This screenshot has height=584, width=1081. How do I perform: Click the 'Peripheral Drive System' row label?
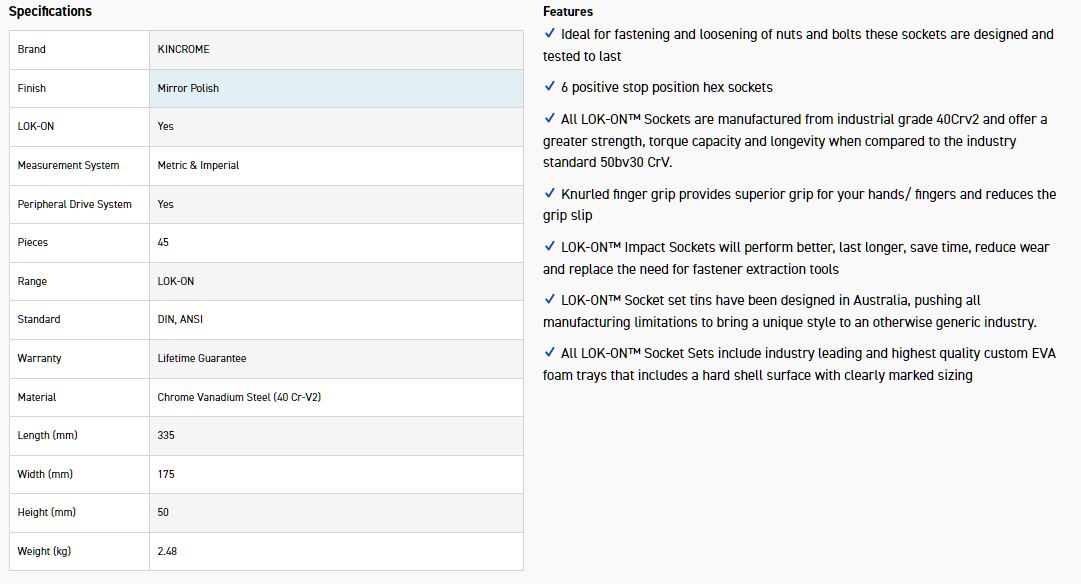coord(74,204)
